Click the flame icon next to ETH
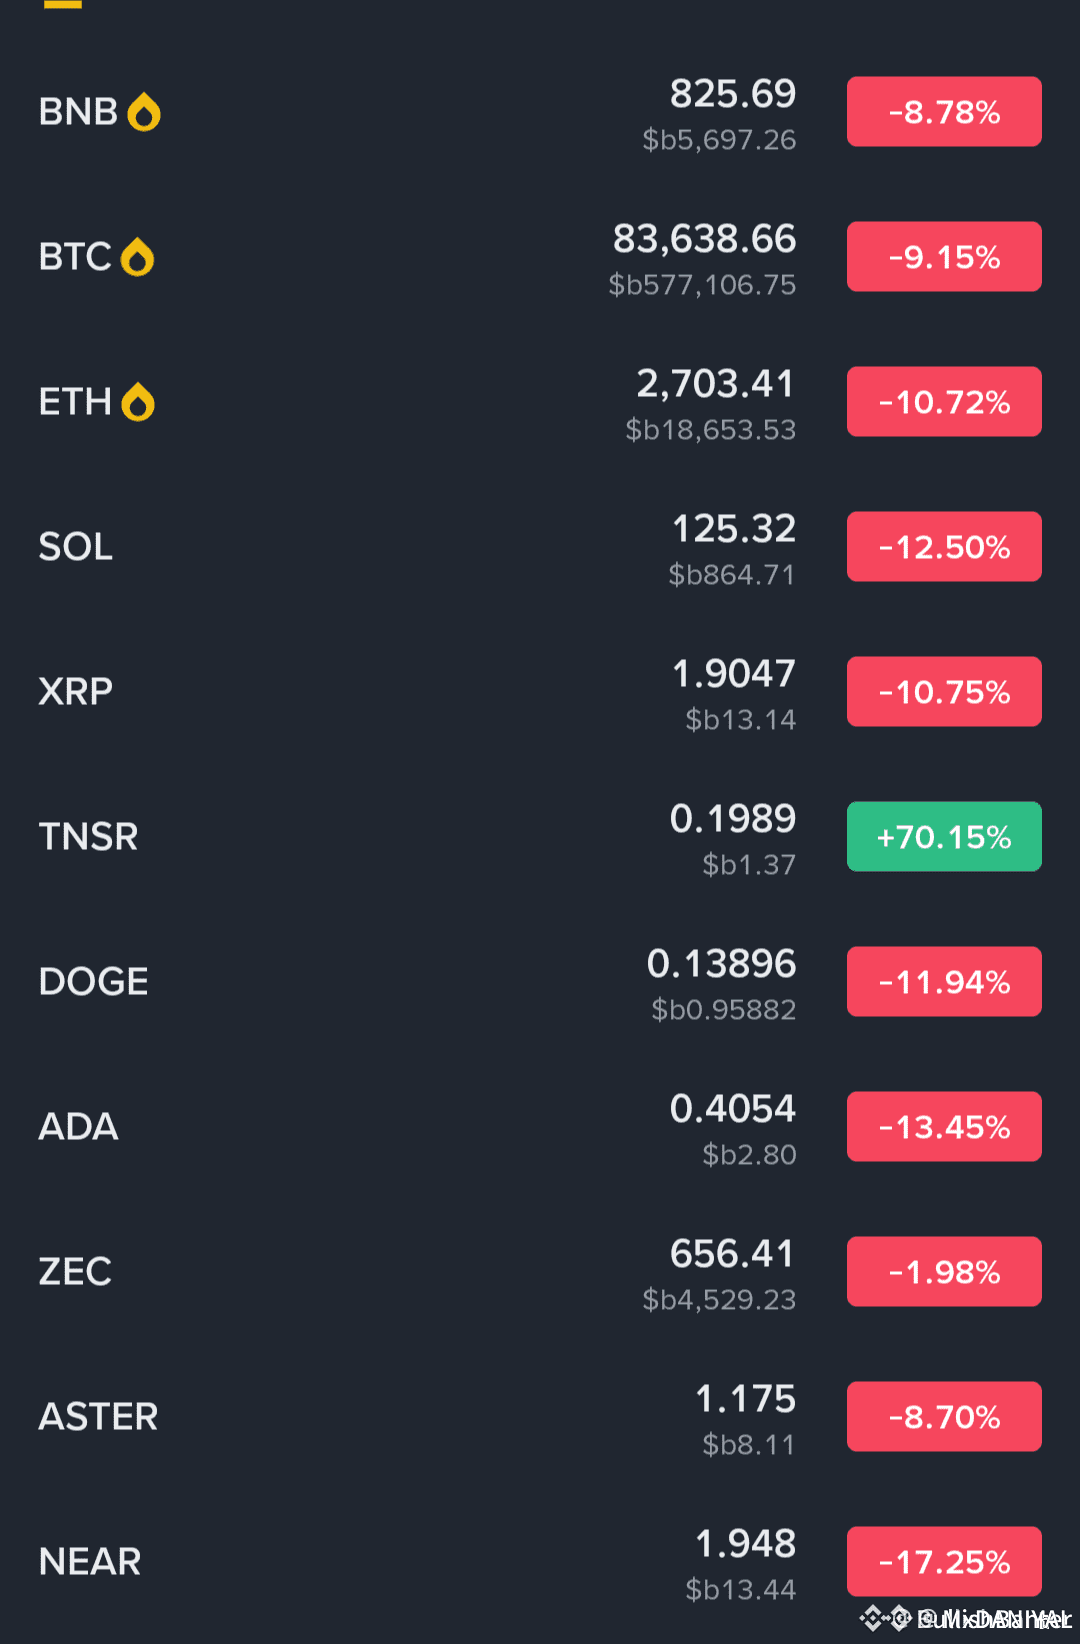 coord(138,402)
